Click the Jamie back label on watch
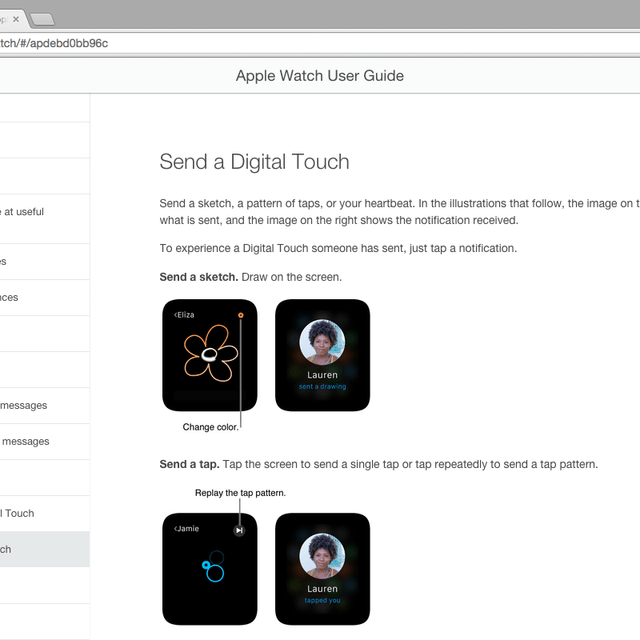 tap(187, 529)
